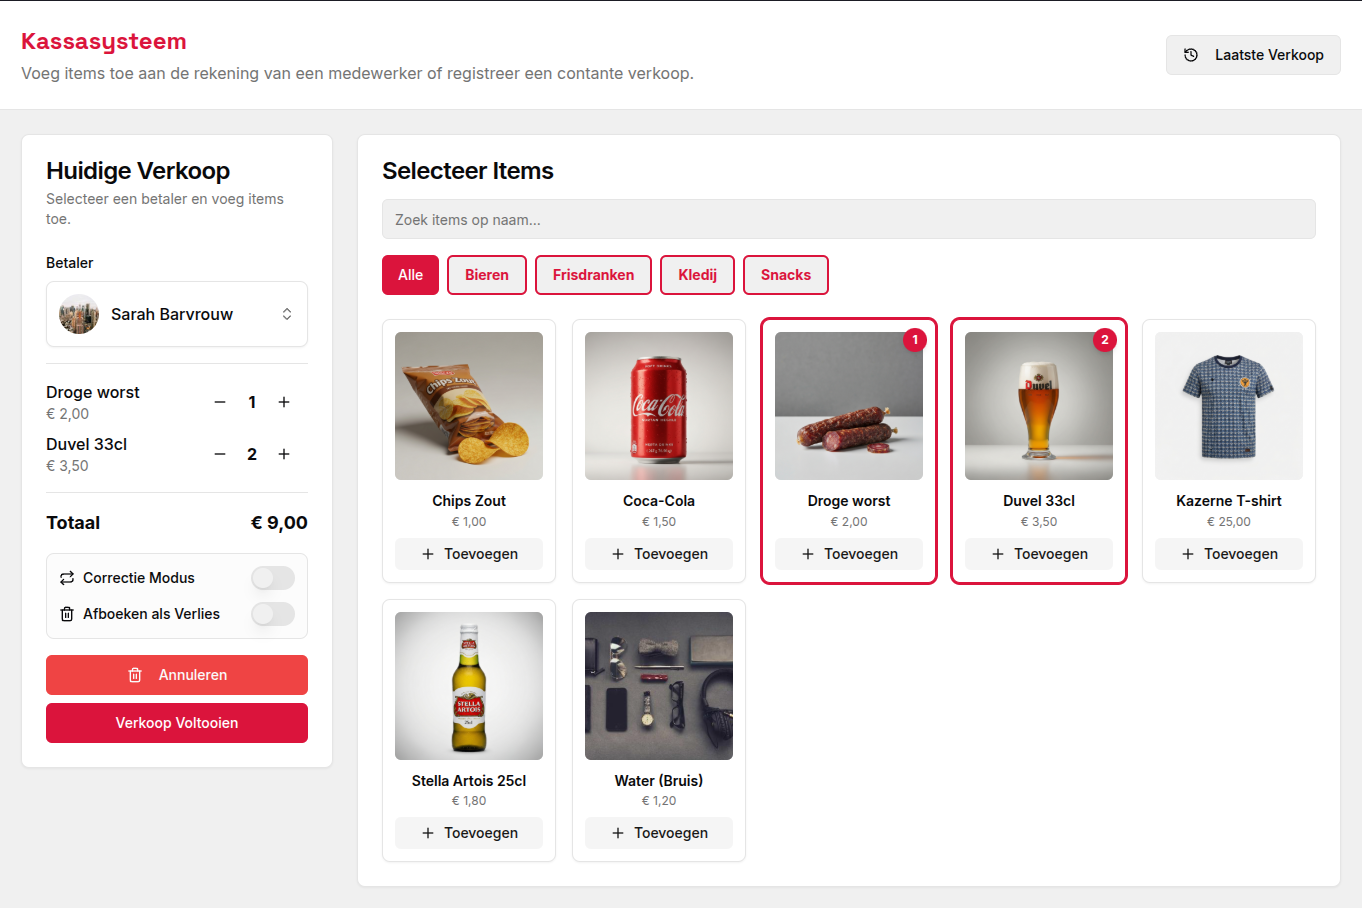Click the Chips Zout product image
The height and width of the screenshot is (908, 1362).
click(469, 406)
